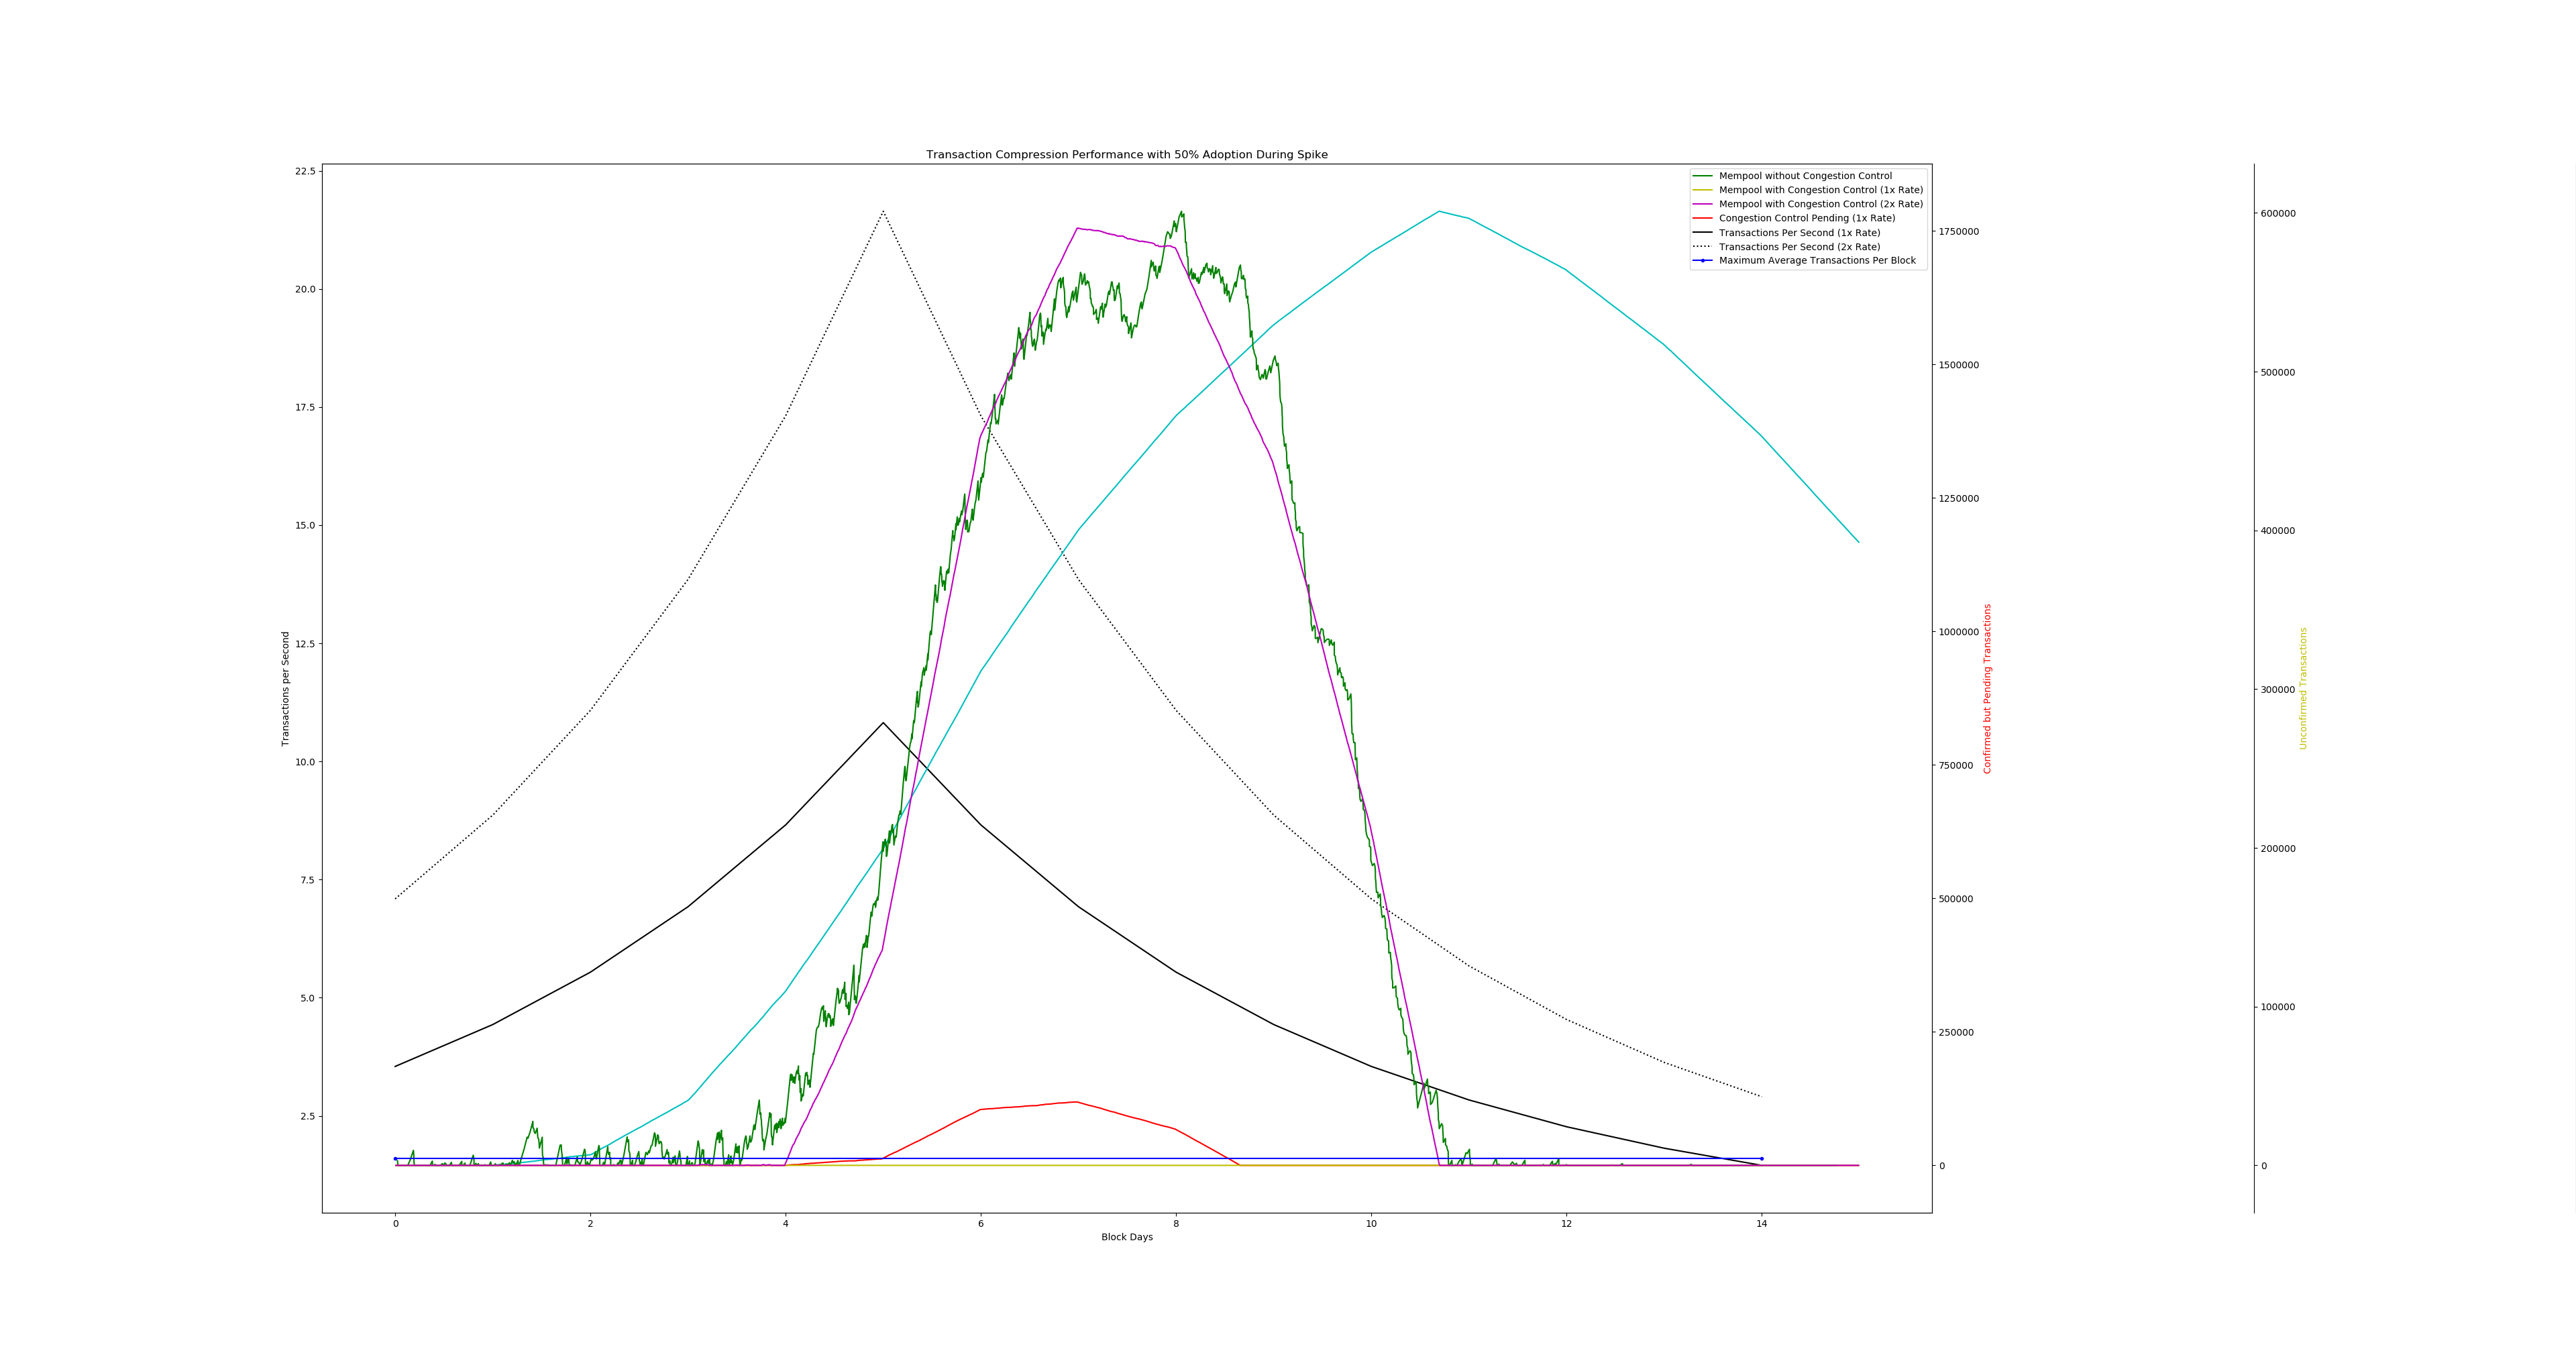2576x1363 pixels.
Task: Click yellow 'Unconfirmed Transactions' axis label
Action: (2303, 688)
